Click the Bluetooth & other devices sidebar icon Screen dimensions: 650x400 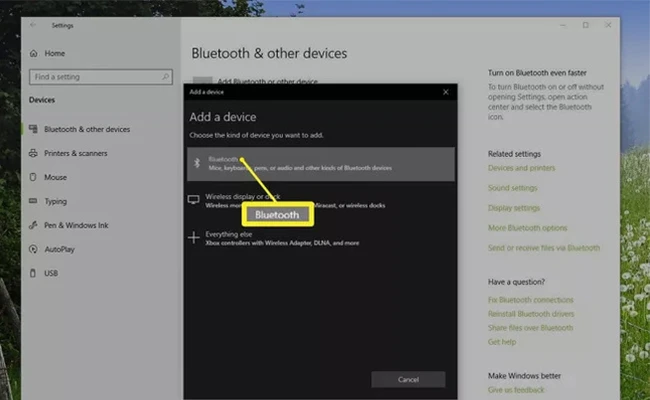coord(34,129)
